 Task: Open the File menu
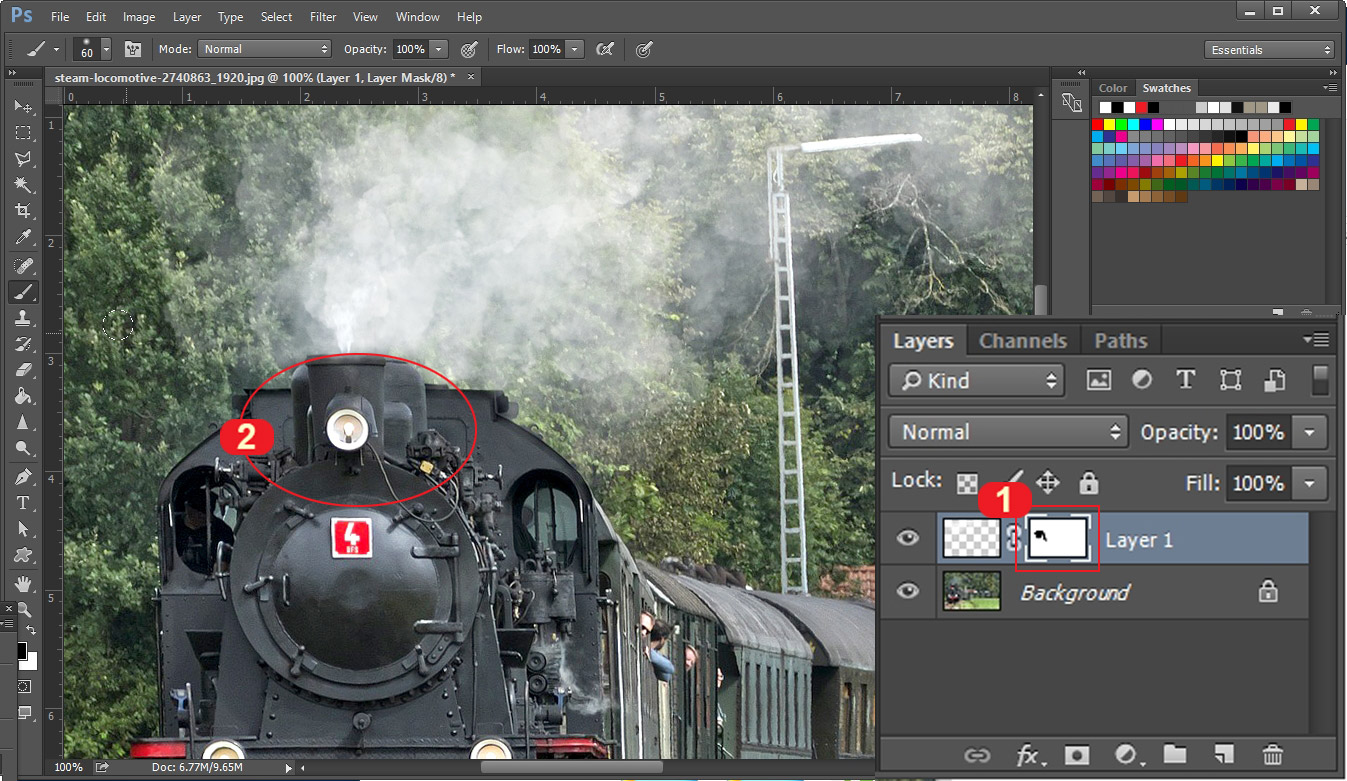[x=60, y=17]
